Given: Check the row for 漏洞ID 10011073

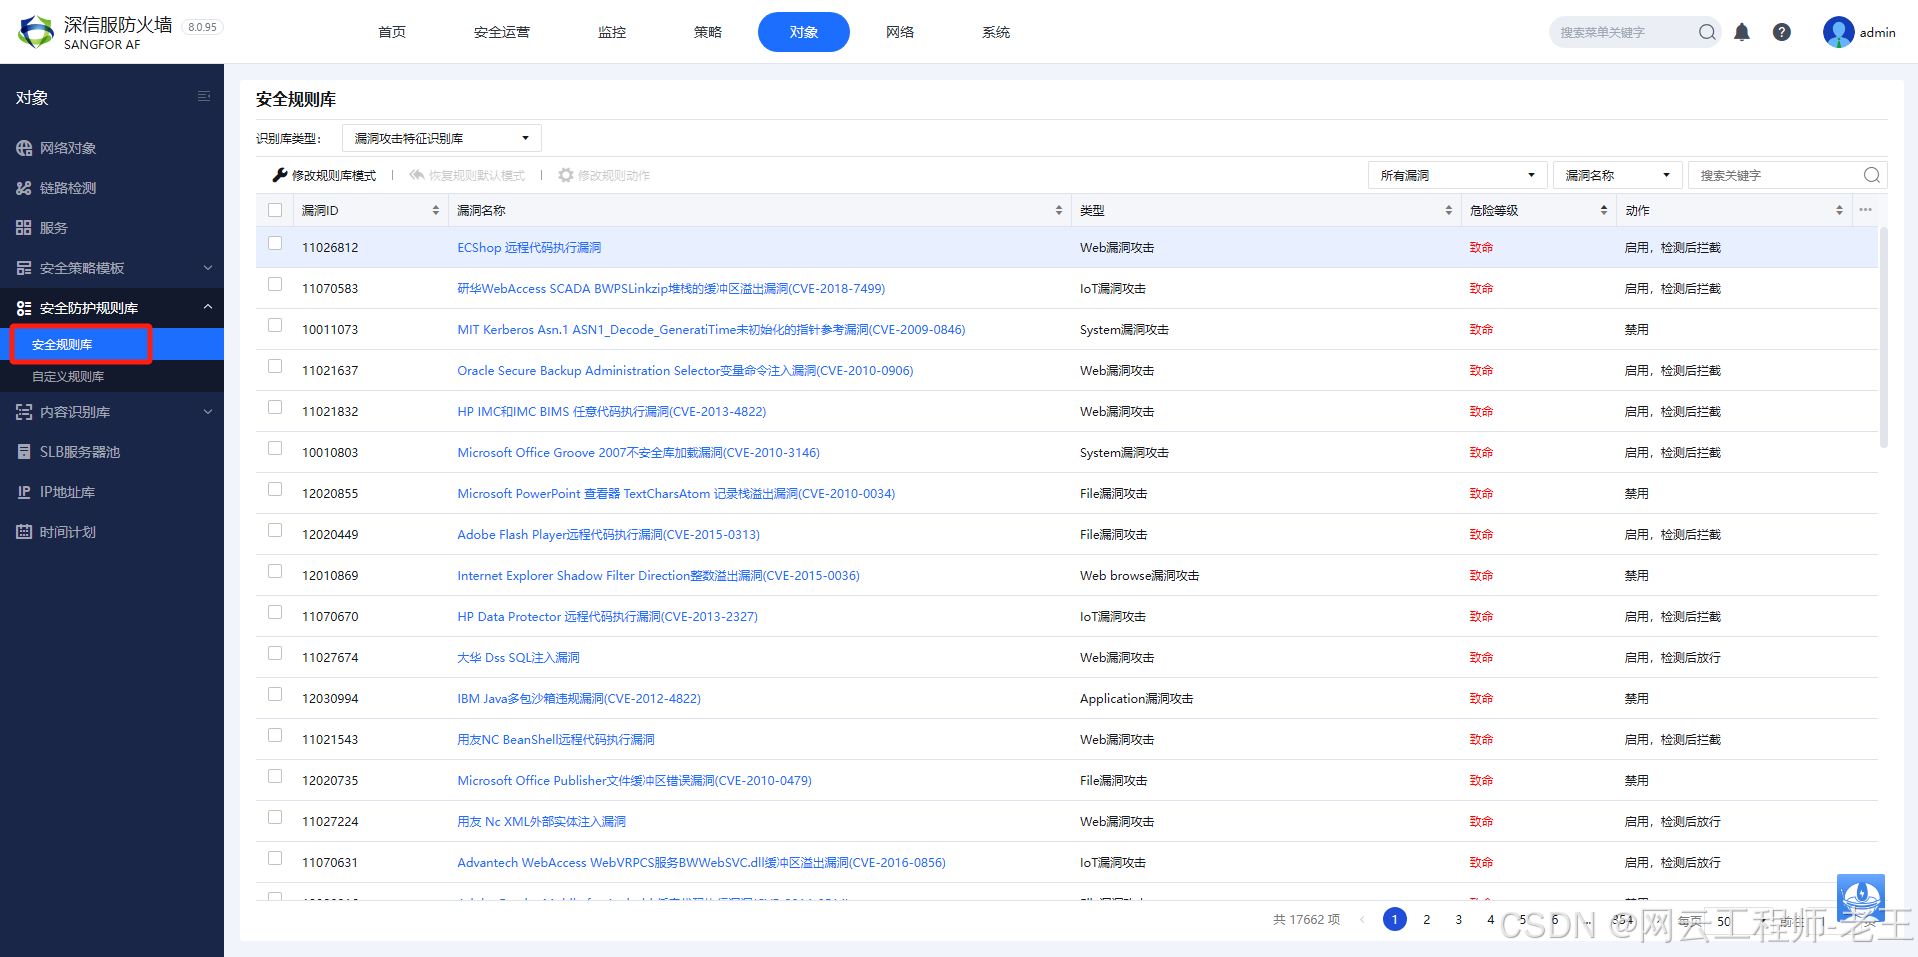Looking at the screenshot, I should tap(275, 325).
